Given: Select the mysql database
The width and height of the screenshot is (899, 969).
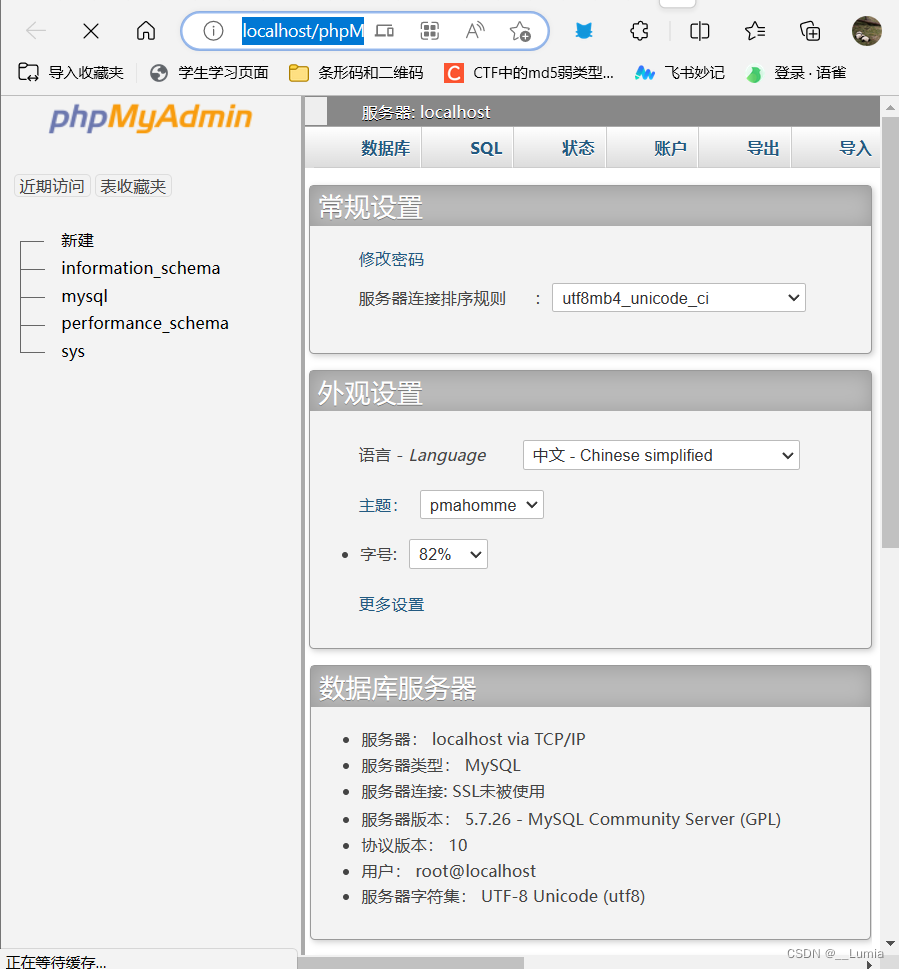Looking at the screenshot, I should coord(85,296).
